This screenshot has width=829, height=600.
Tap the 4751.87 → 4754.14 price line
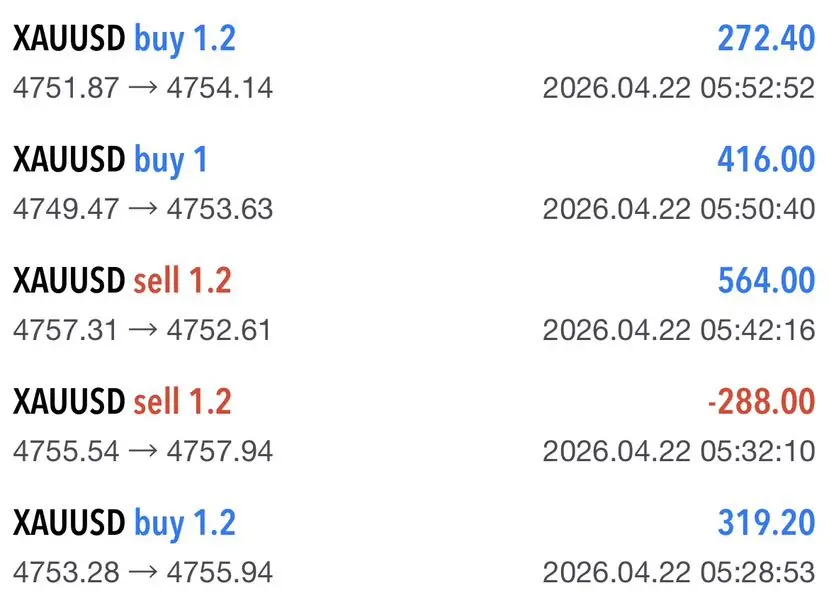coord(143,88)
